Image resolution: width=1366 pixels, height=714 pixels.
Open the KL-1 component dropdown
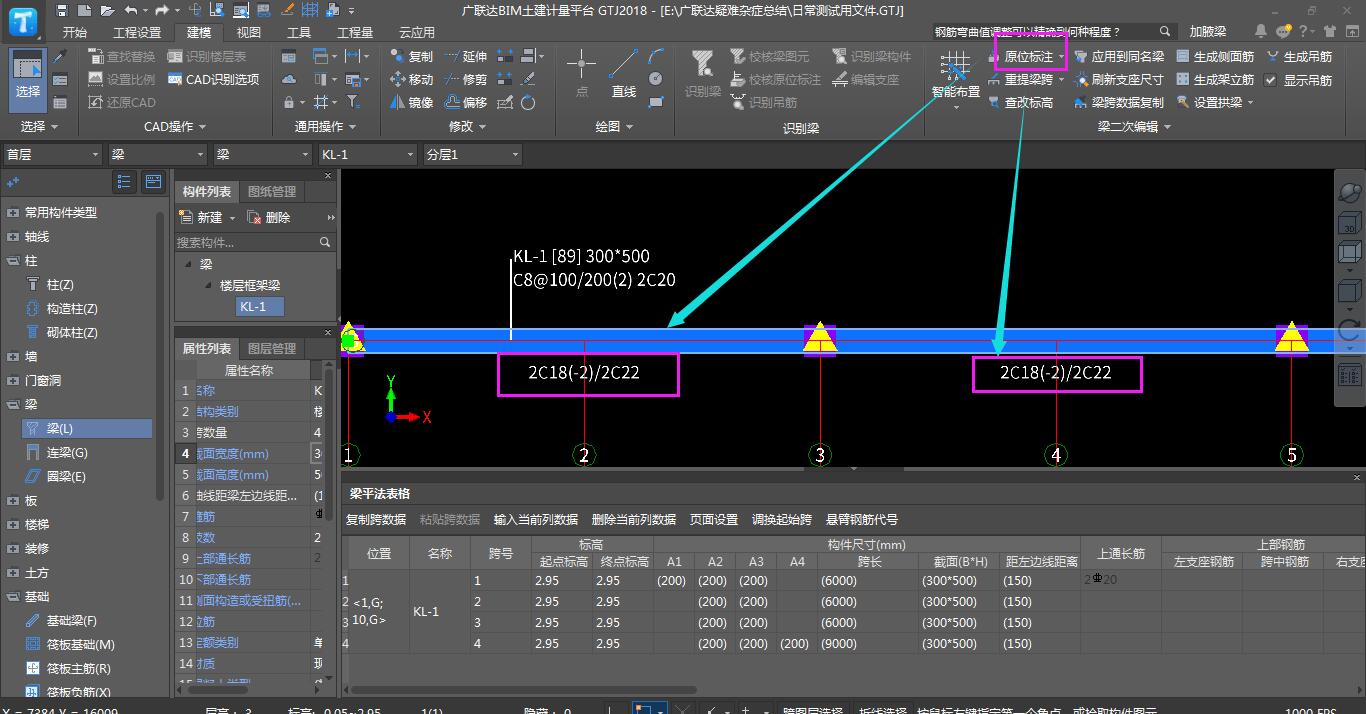point(366,155)
